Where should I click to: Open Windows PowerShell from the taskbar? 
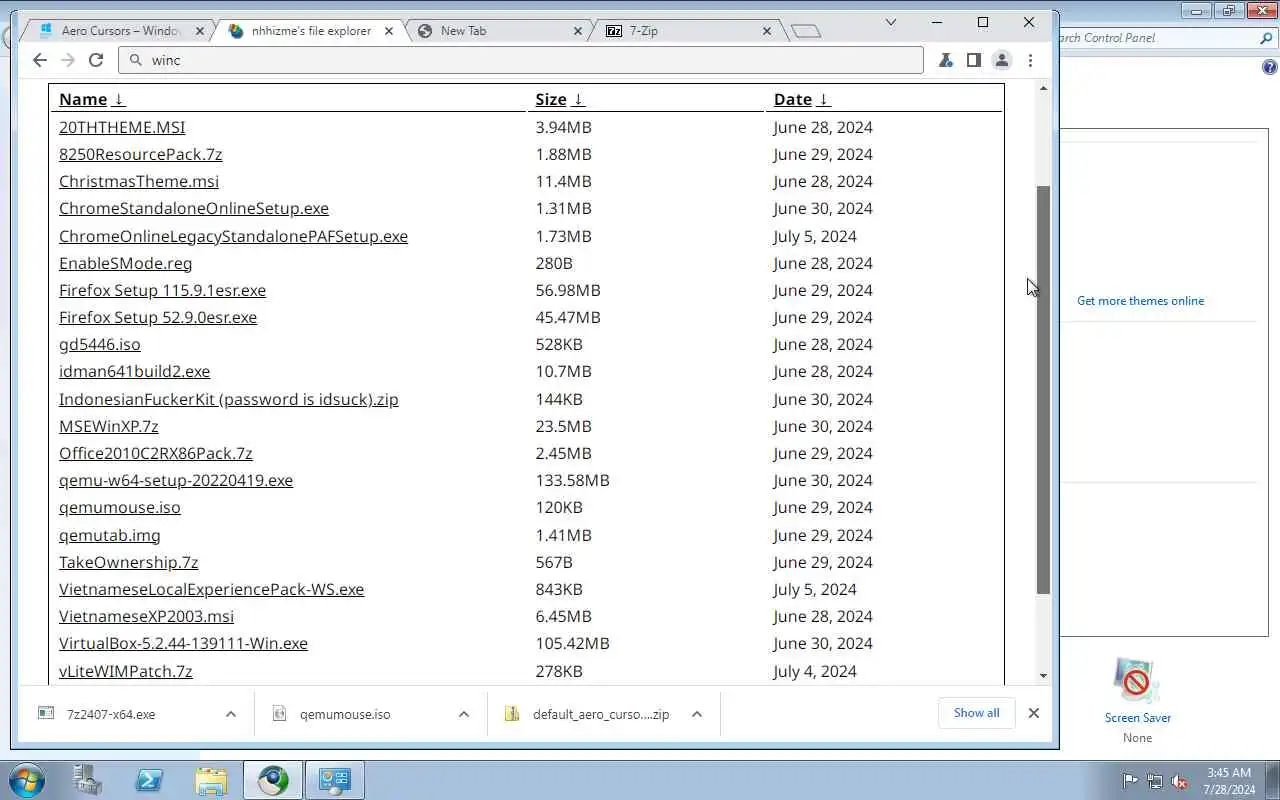click(149, 780)
